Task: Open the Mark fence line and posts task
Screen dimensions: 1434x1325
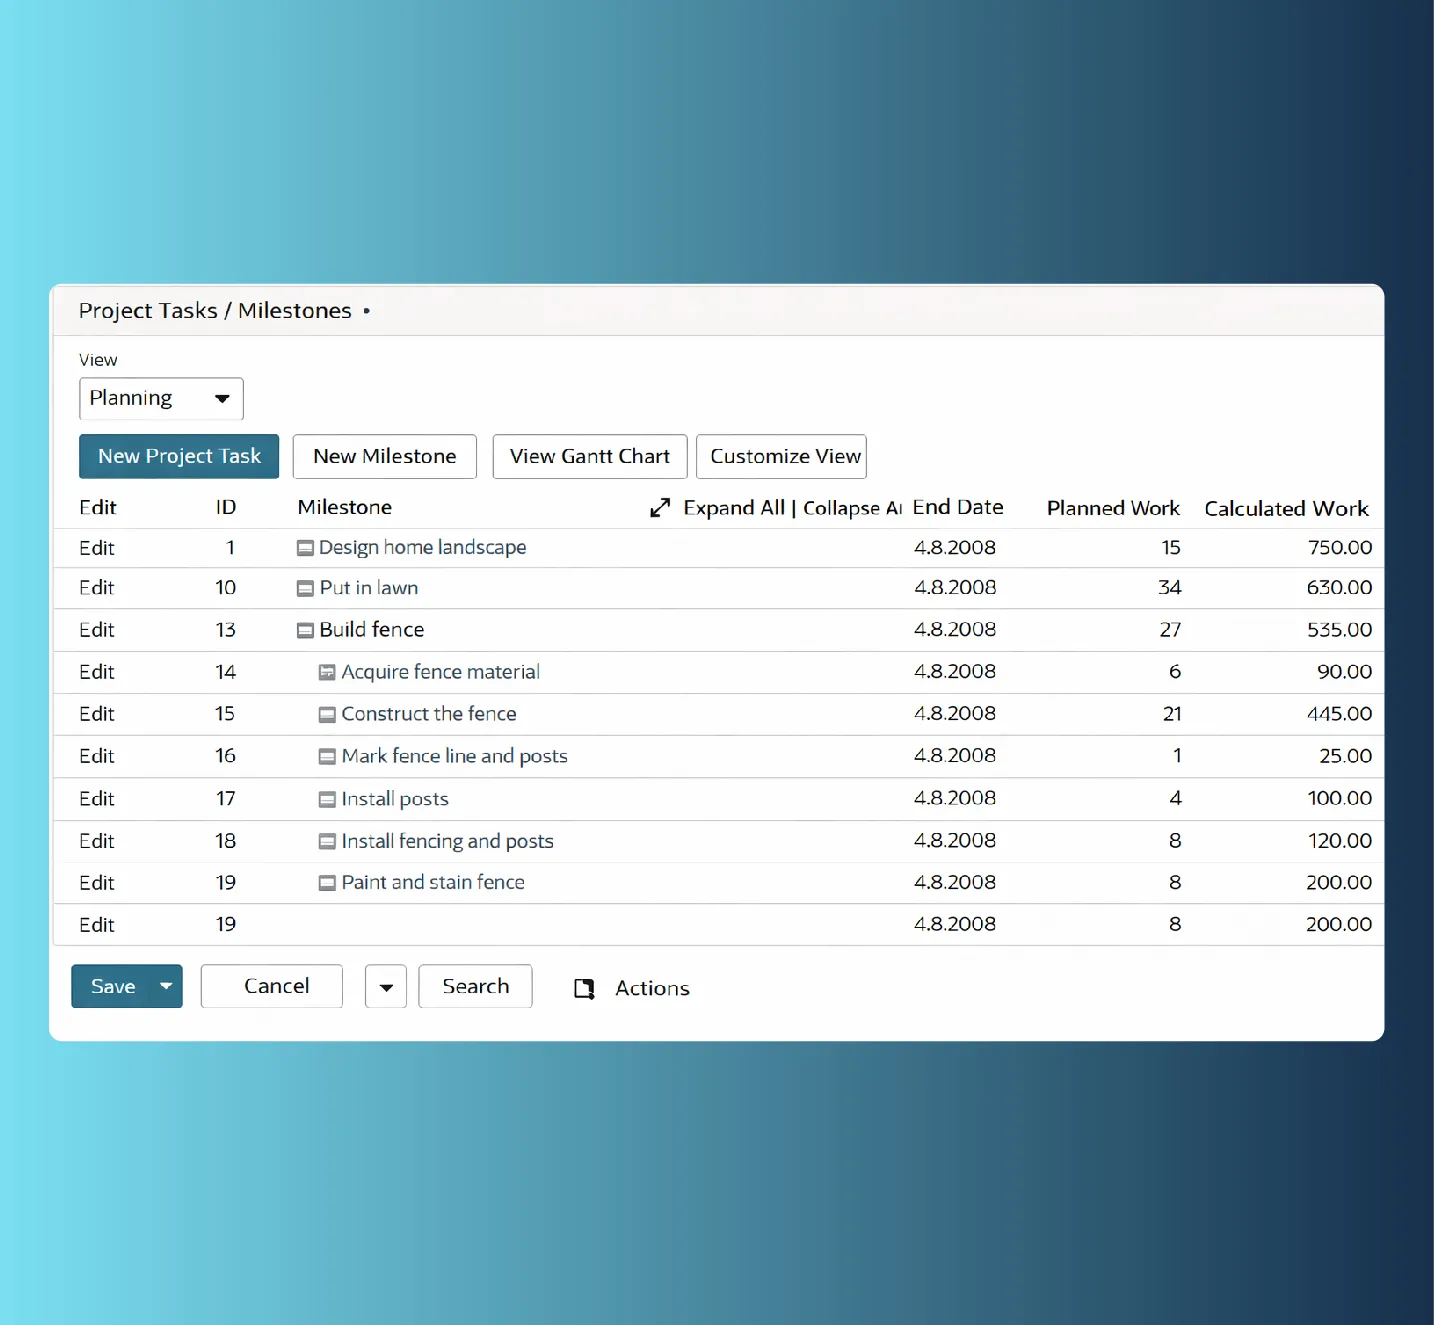Action: click(454, 756)
